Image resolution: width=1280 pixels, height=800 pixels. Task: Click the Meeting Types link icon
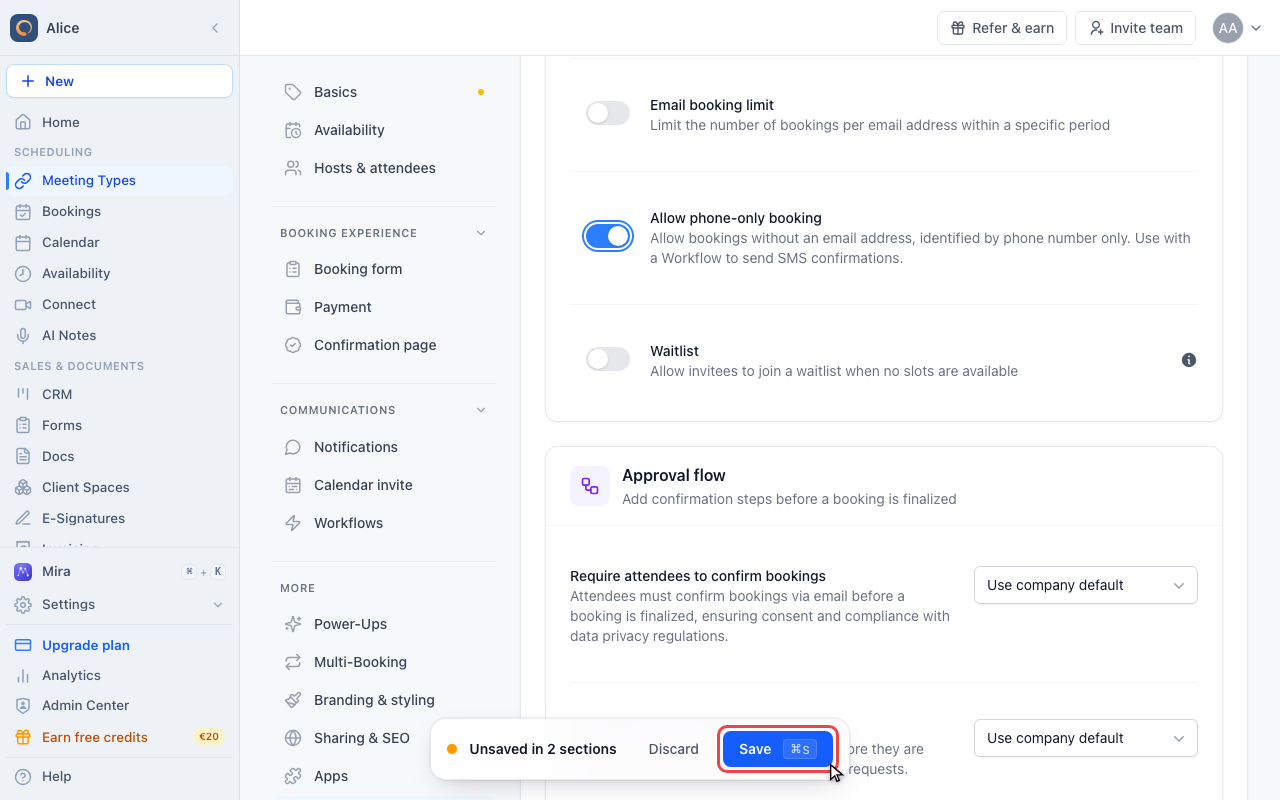click(23, 180)
